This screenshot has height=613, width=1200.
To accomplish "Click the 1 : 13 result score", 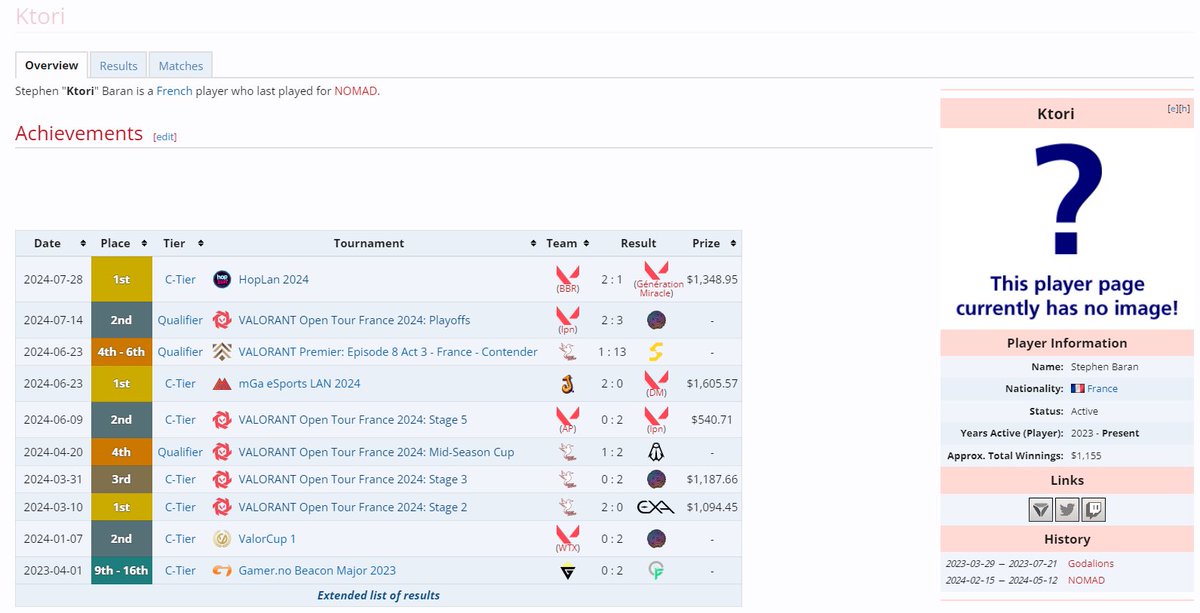I will pos(612,352).
